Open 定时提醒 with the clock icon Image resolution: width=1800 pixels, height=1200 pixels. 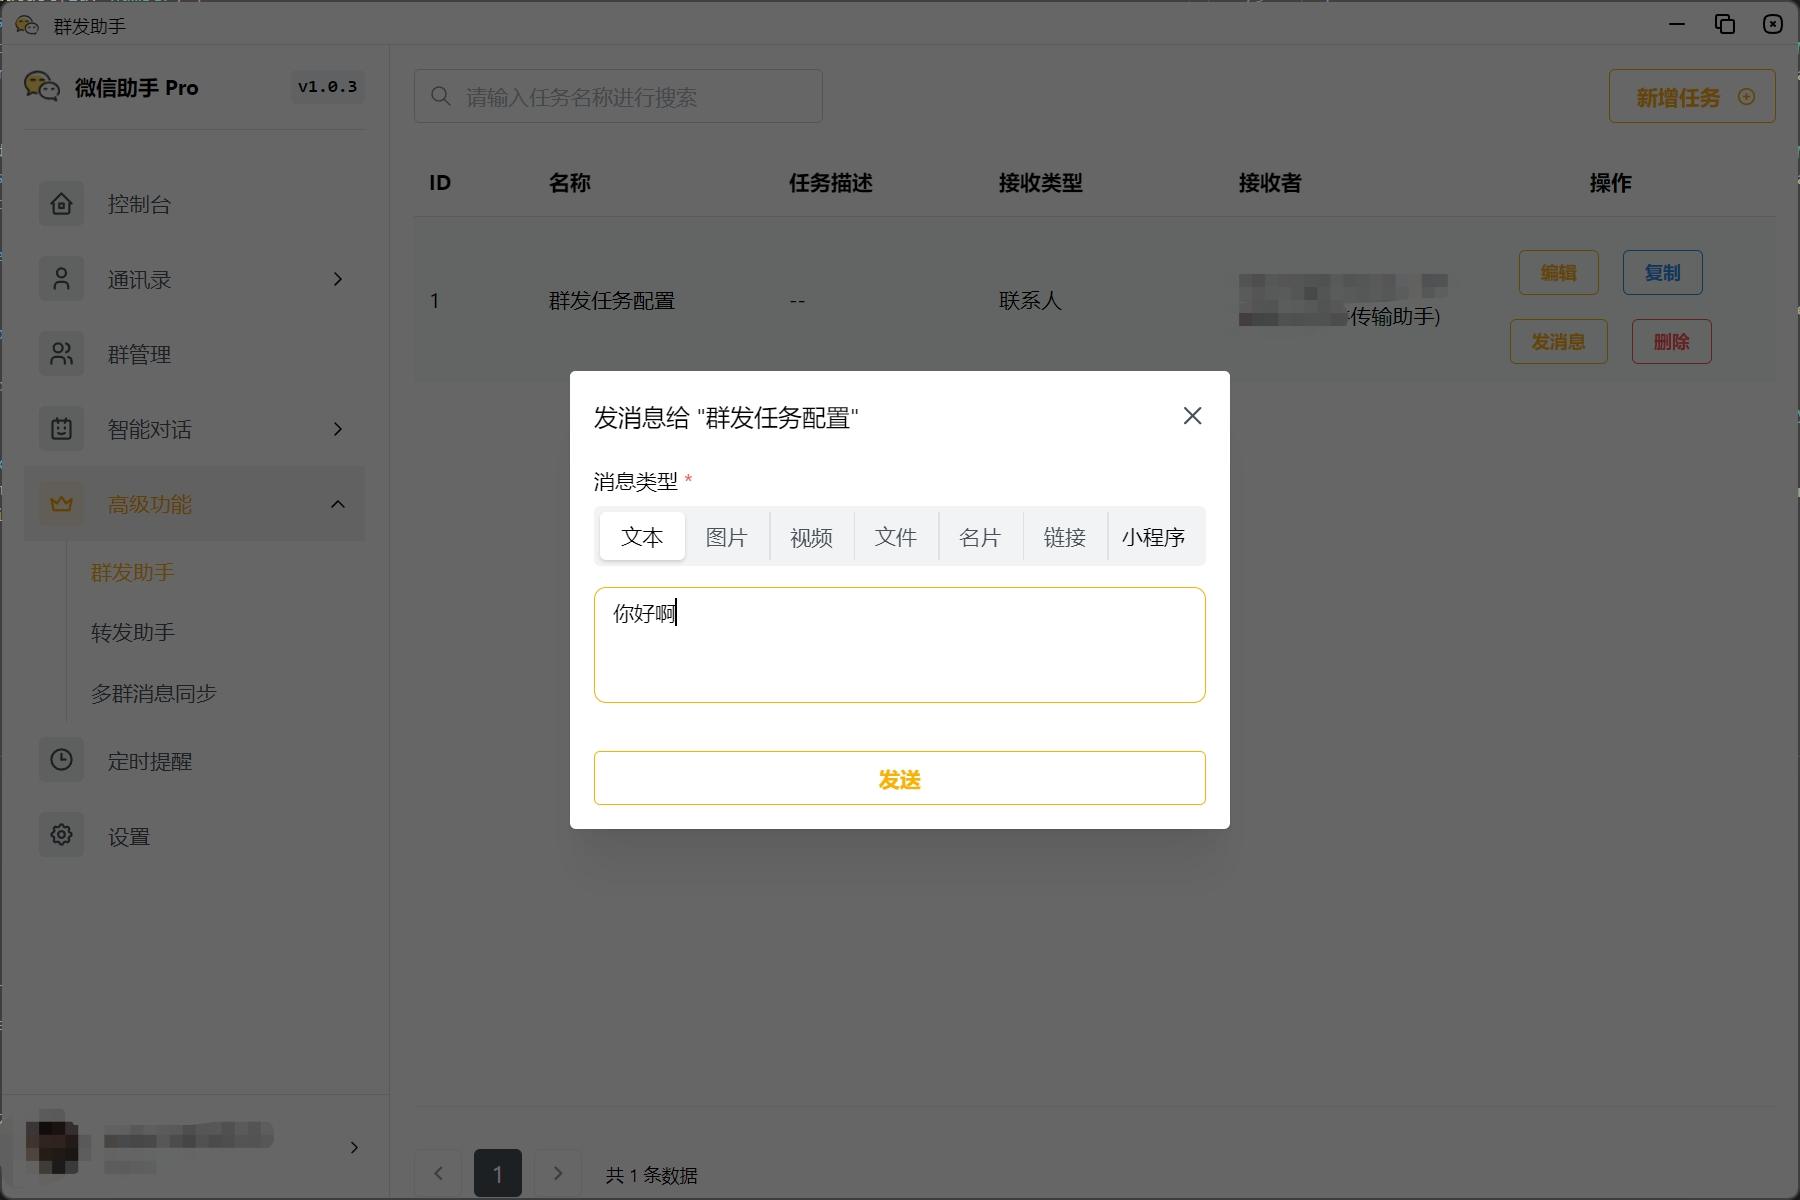62,760
